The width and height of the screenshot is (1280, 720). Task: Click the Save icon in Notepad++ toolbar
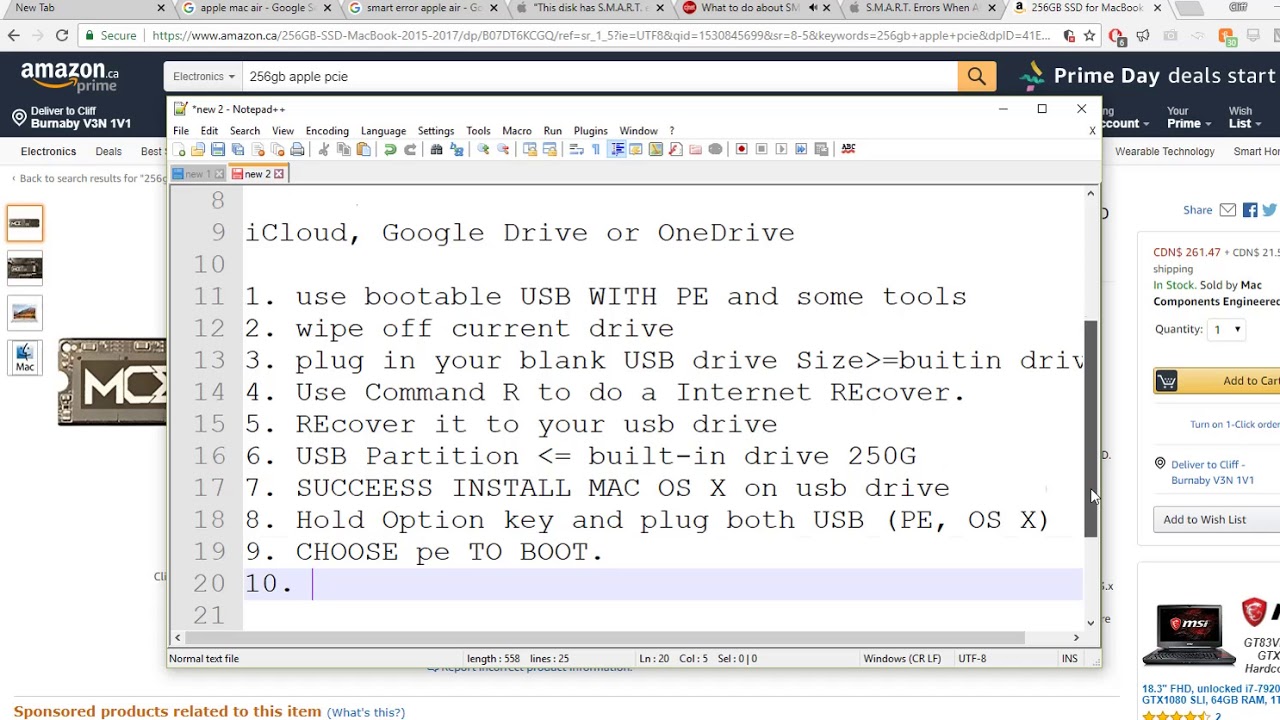[x=218, y=149]
